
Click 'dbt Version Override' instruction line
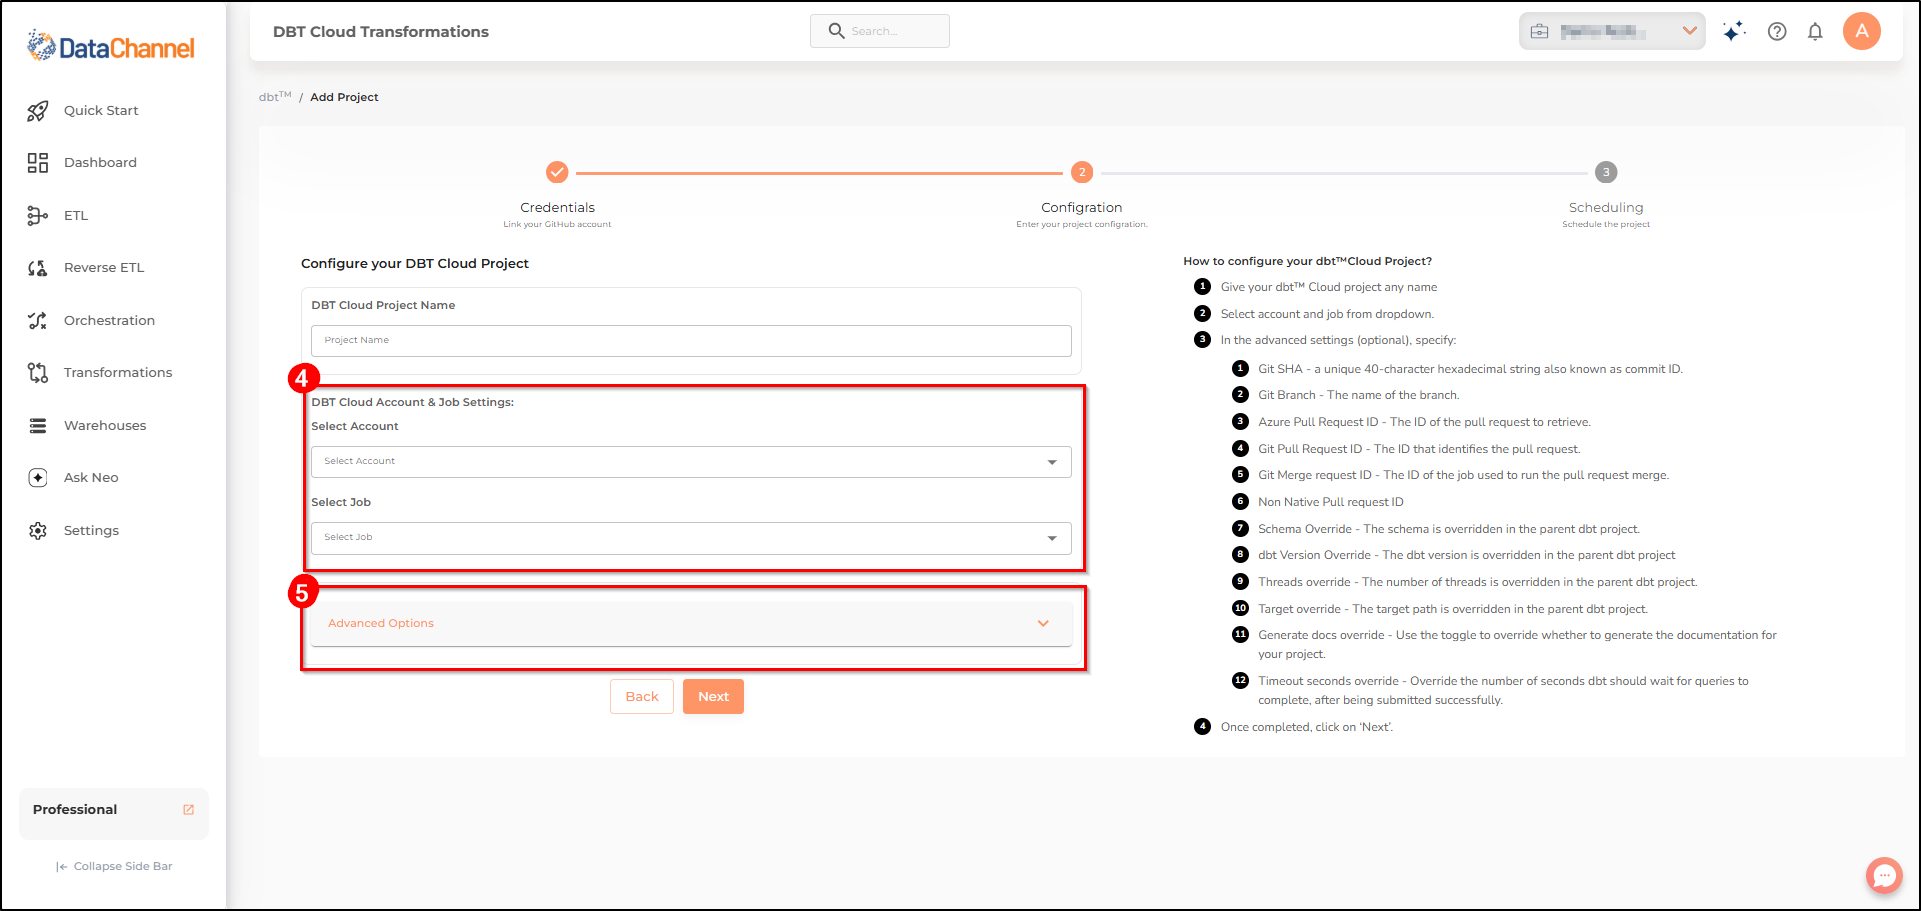[x=1467, y=555]
